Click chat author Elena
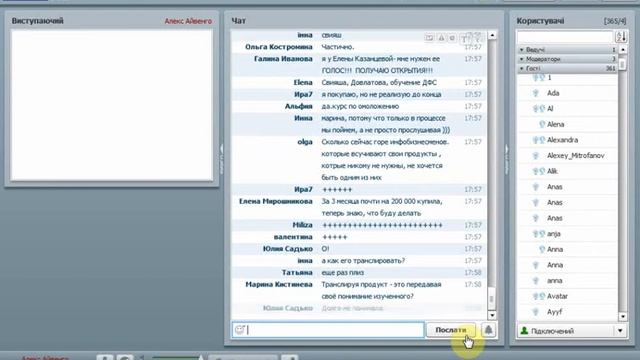The image size is (640, 360). [303, 82]
